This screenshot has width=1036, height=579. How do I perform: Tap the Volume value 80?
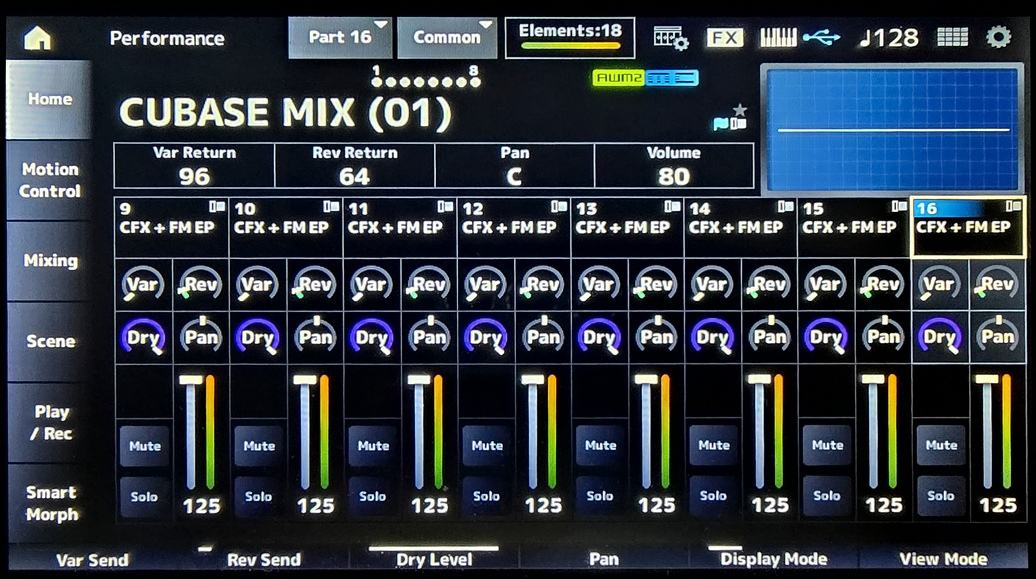click(674, 166)
